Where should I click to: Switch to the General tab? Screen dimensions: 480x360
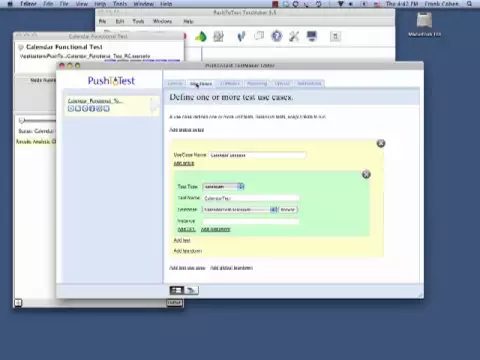(175, 83)
